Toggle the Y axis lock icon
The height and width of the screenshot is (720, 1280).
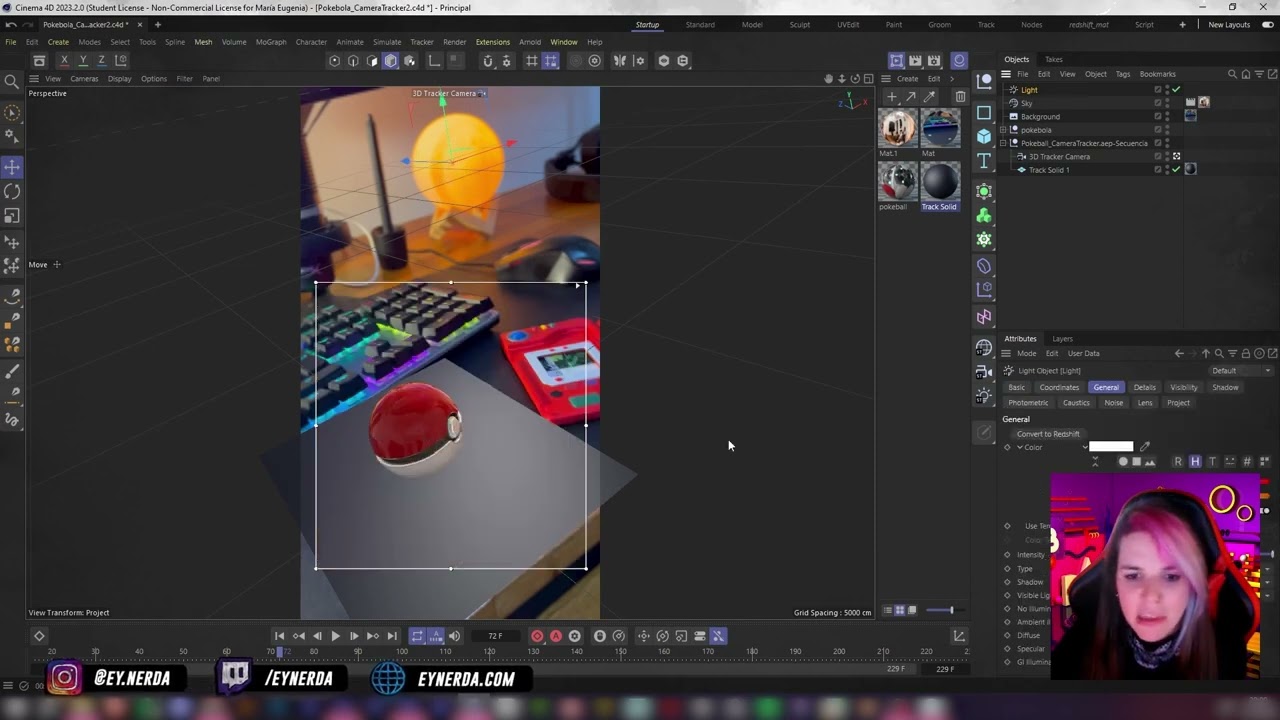83,61
